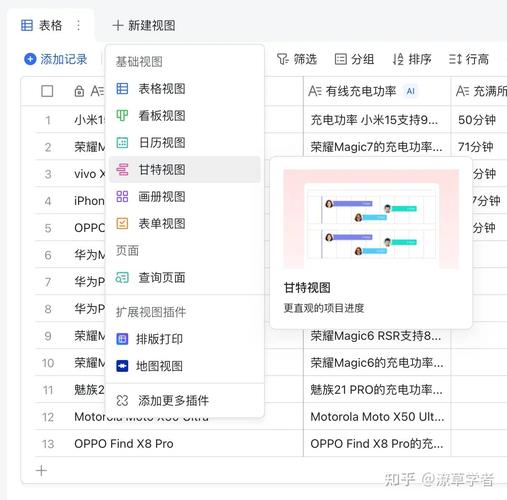
Task: Click the 日历视图 calendar icon
Action: pos(122,143)
